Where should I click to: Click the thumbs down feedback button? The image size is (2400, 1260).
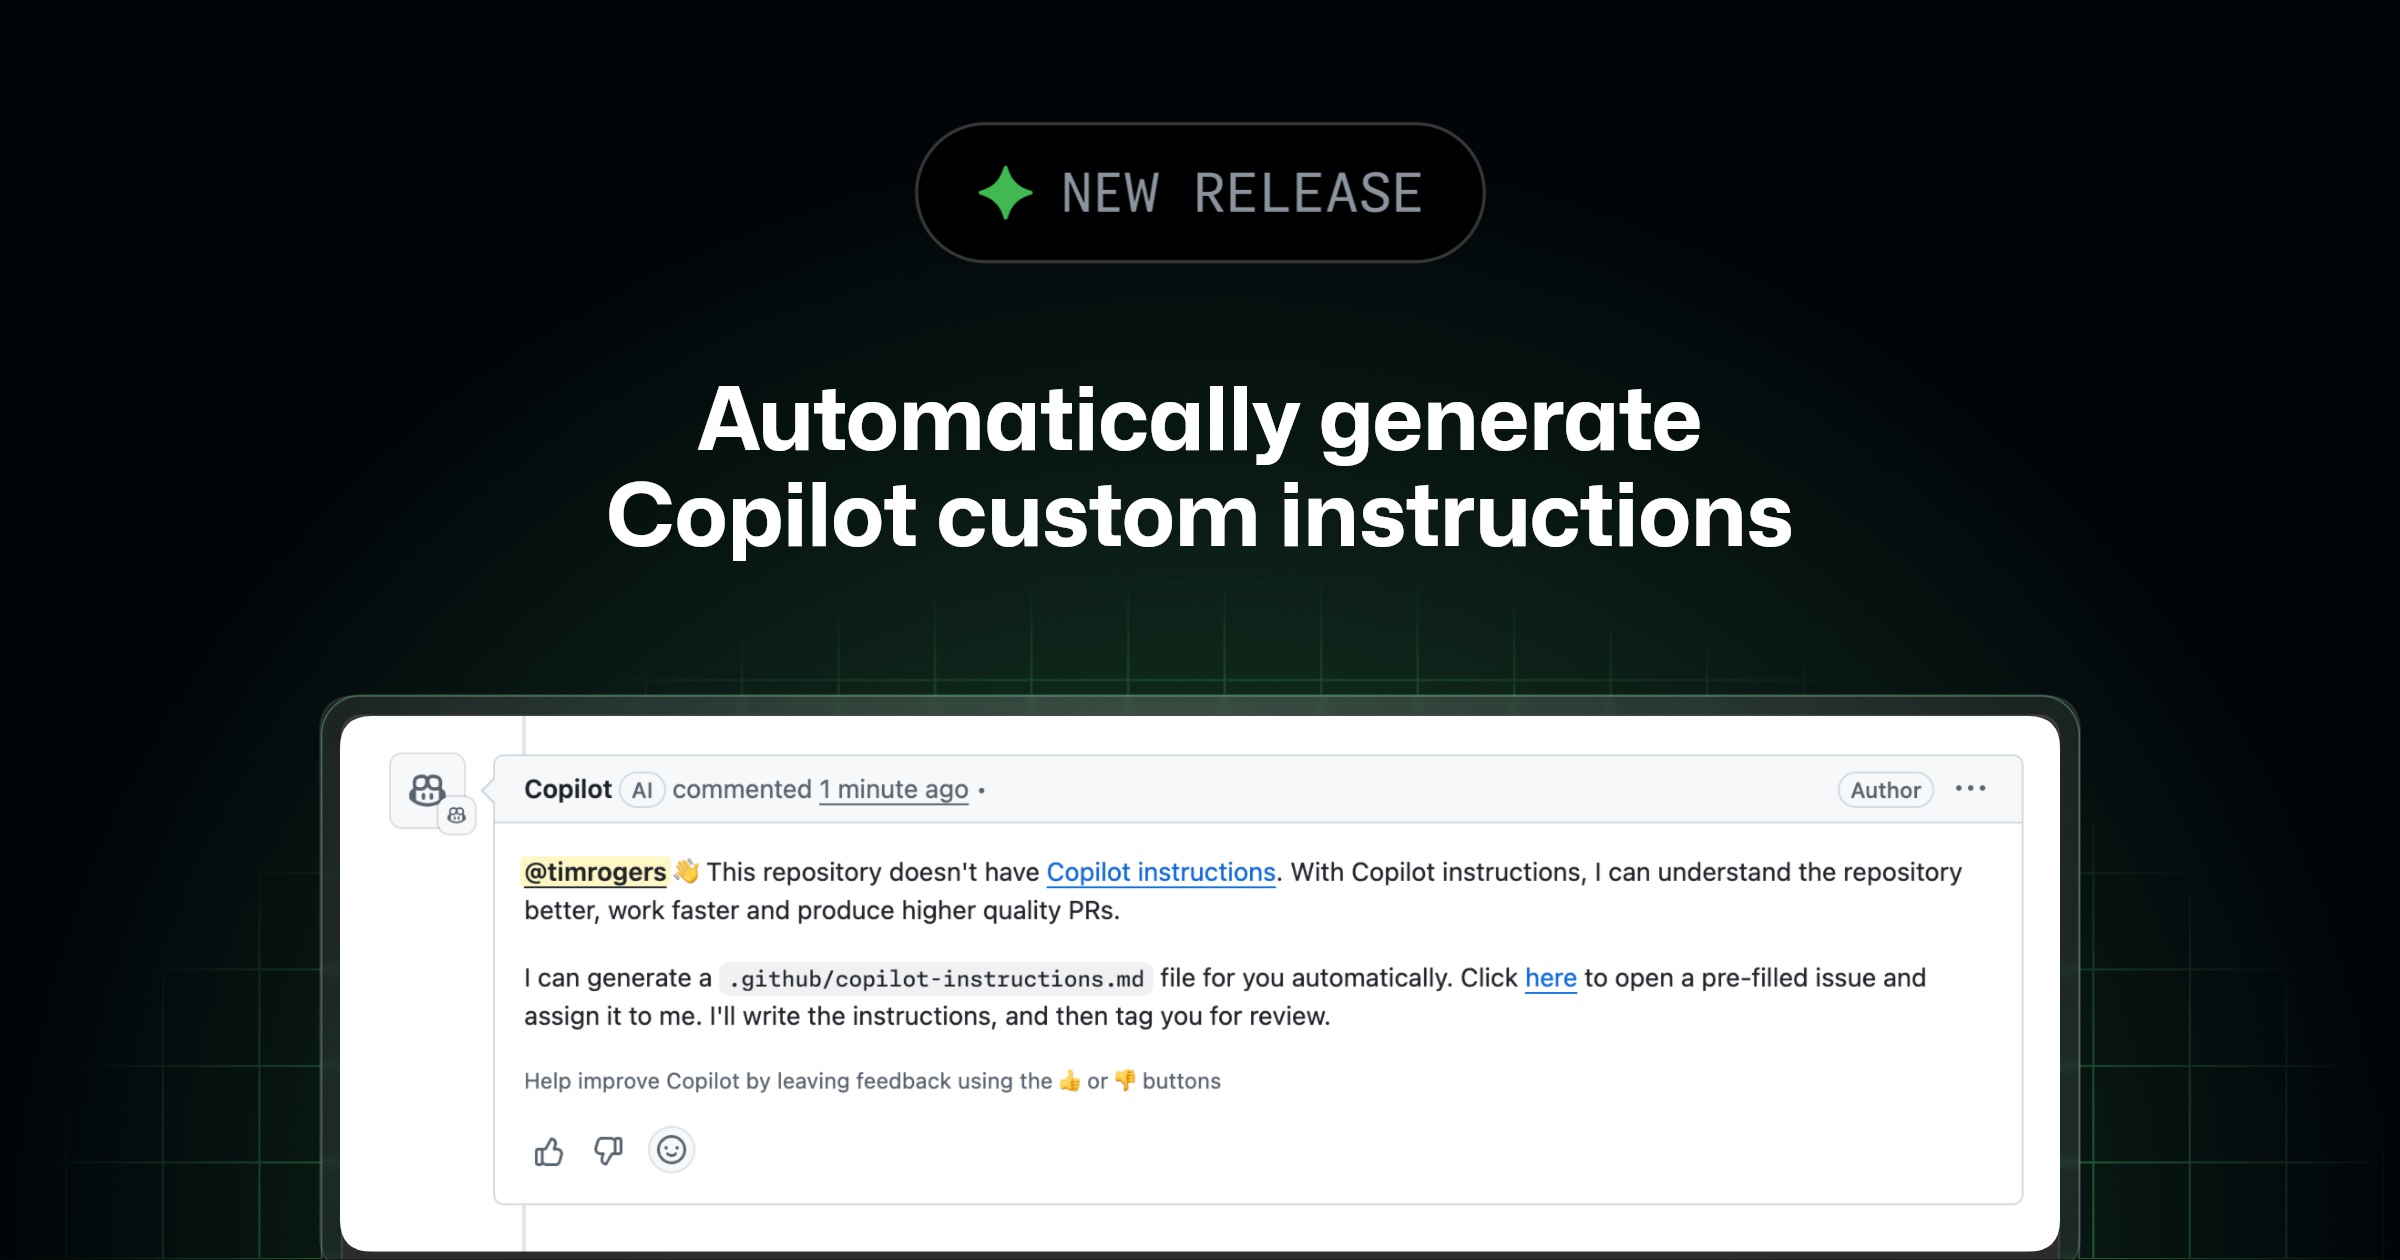tap(608, 1152)
